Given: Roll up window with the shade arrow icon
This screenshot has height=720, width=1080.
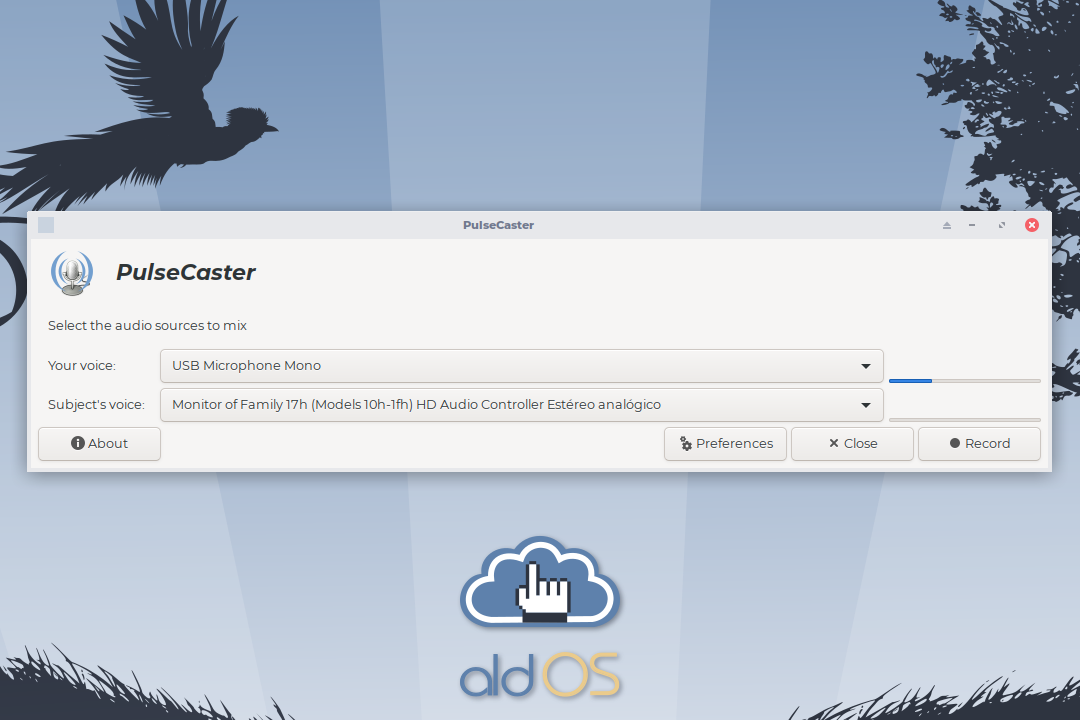Looking at the screenshot, I should [946, 226].
